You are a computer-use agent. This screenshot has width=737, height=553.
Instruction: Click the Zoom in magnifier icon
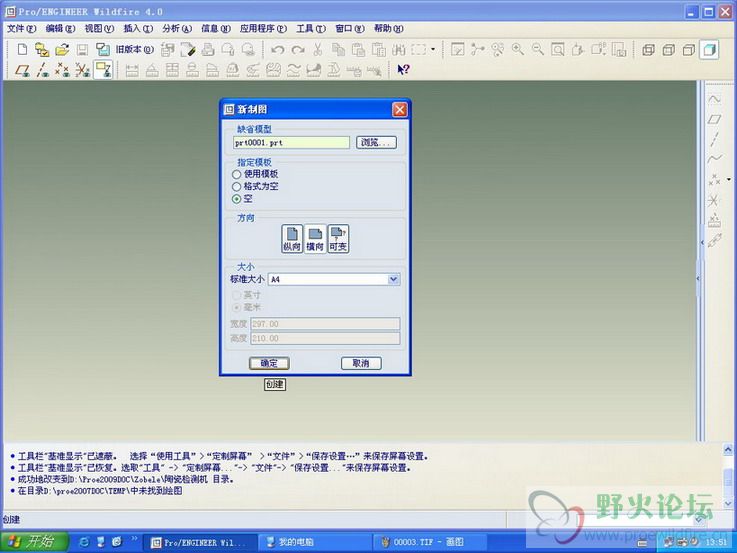518,49
